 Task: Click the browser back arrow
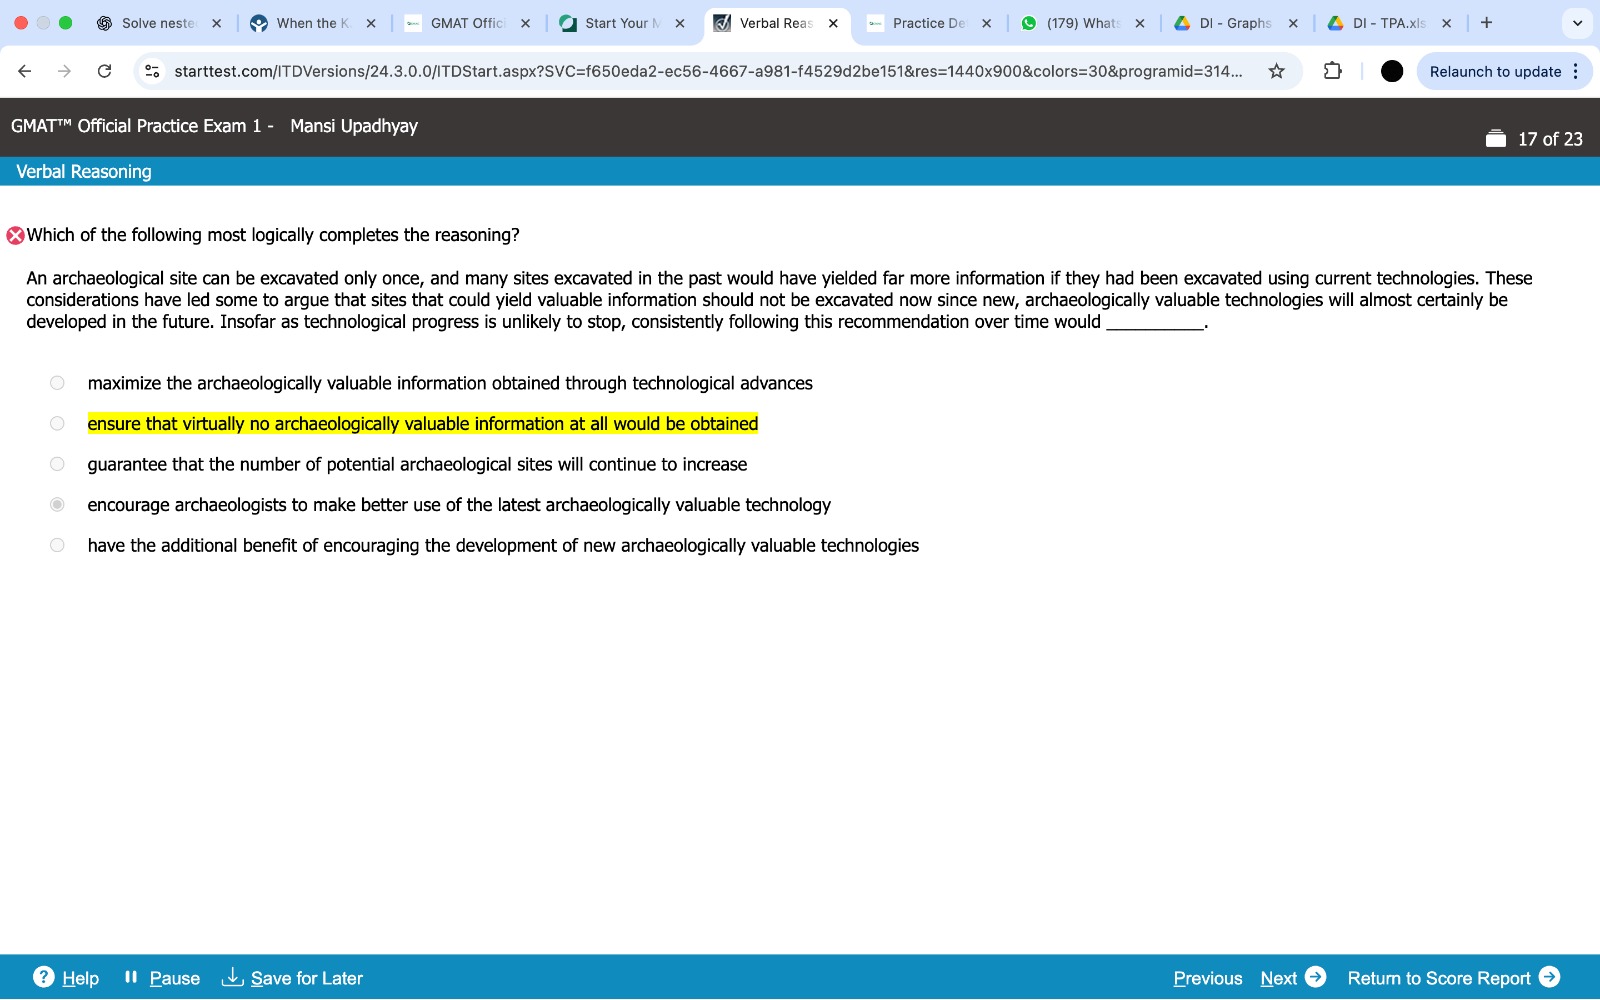click(x=25, y=71)
